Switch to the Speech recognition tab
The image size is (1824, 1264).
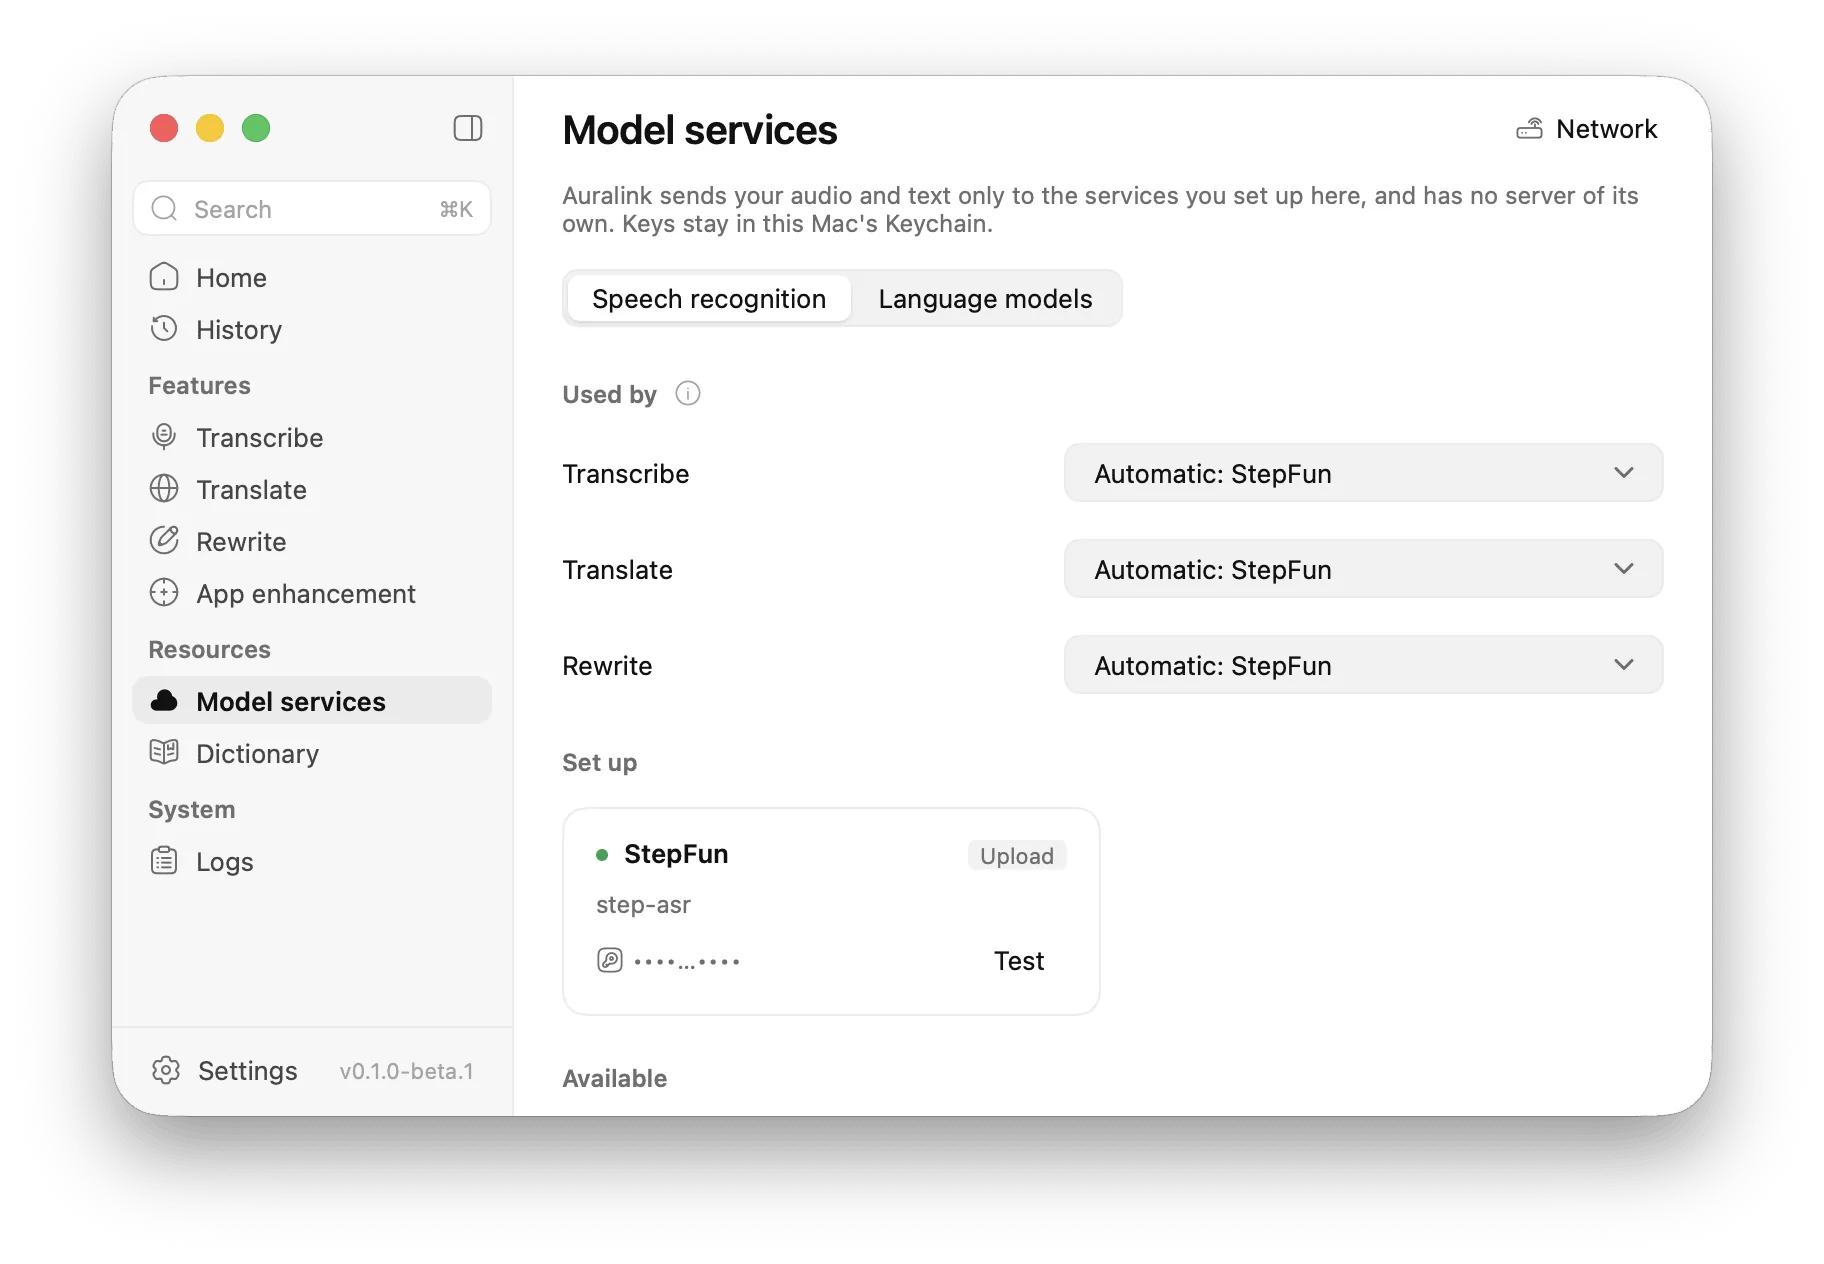pyautogui.click(x=709, y=299)
